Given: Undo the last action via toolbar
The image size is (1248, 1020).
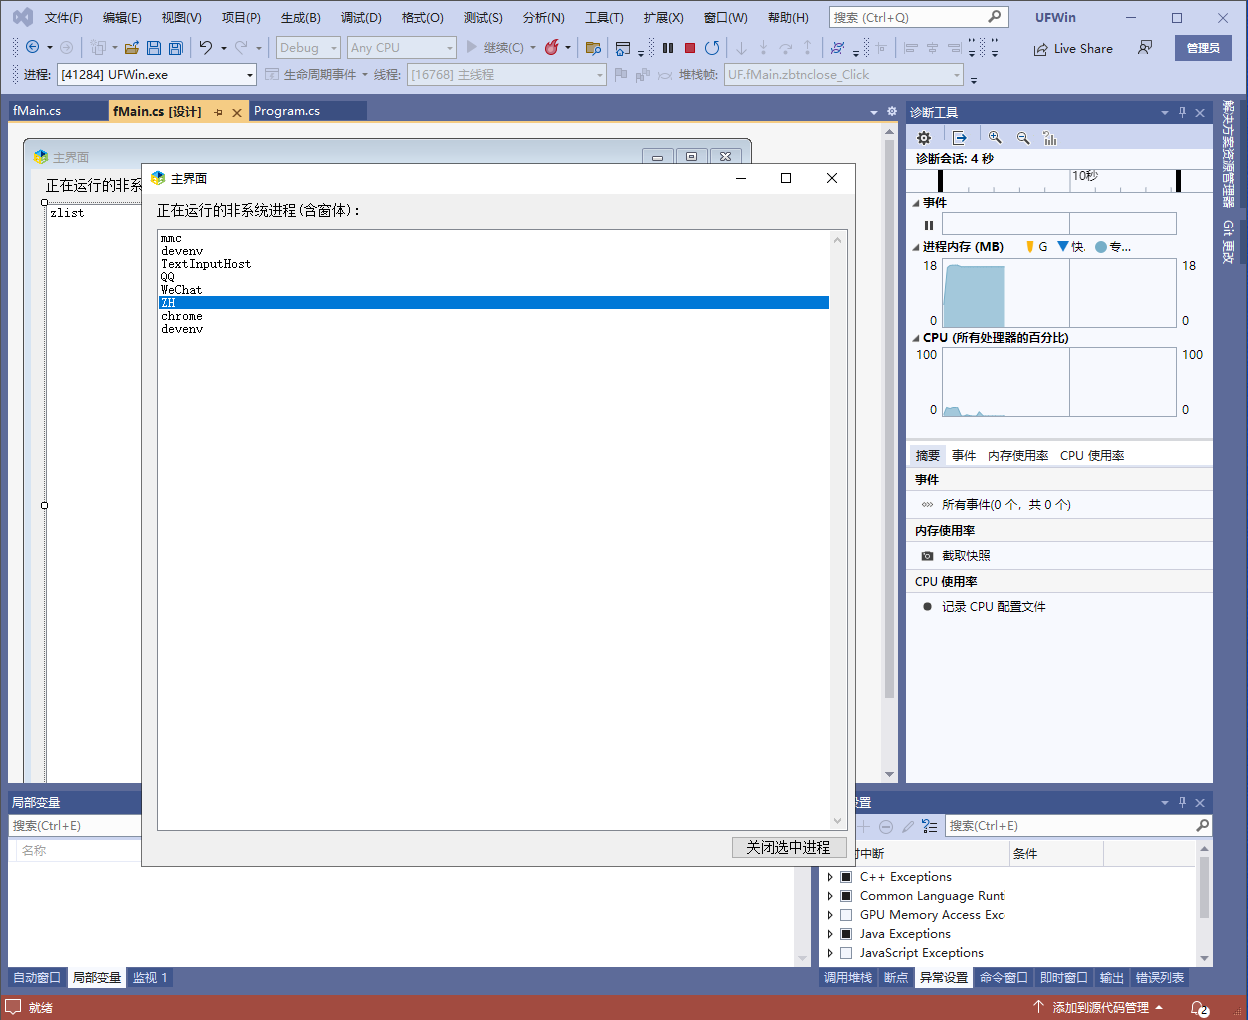Looking at the screenshot, I should (206, 48).
